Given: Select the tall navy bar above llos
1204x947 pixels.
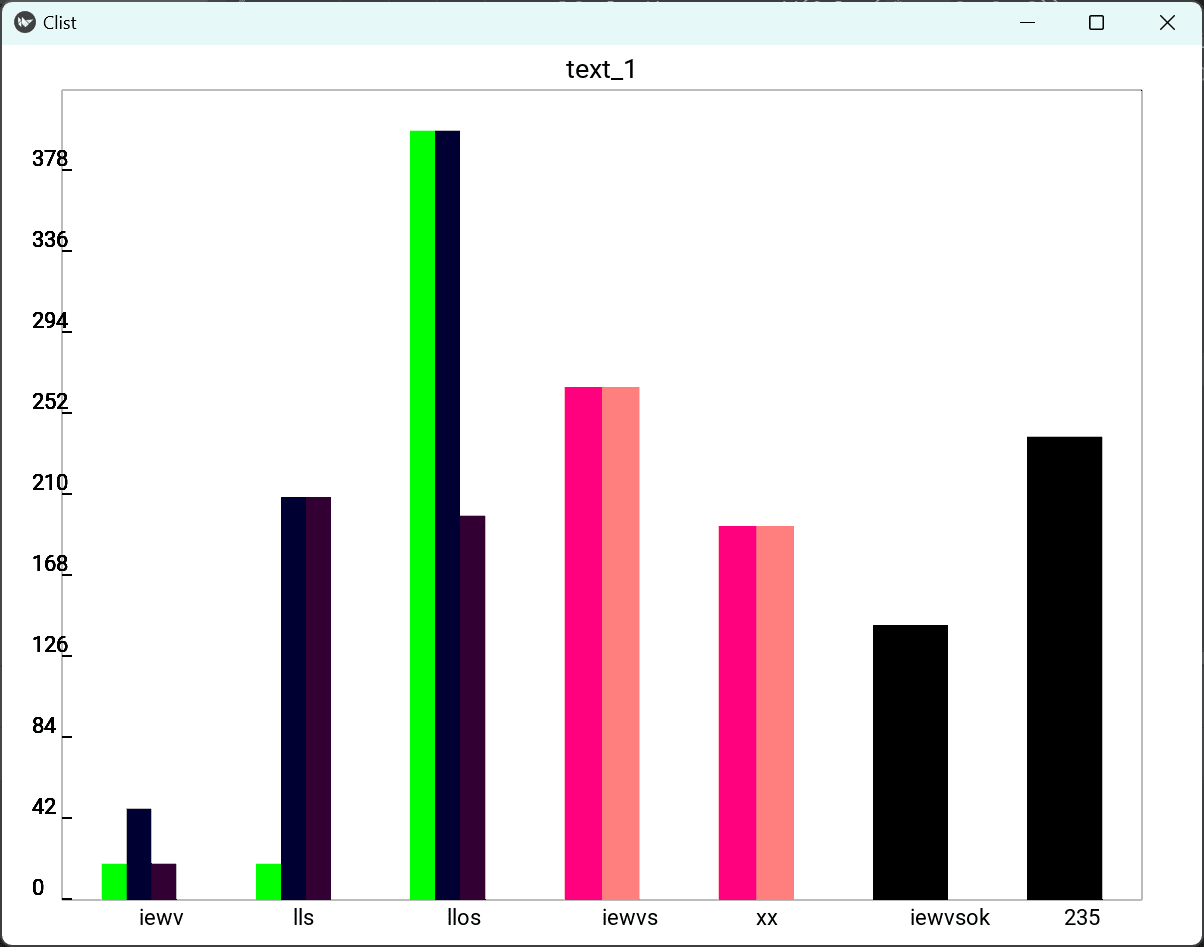Looking at the screenshot, I should point(448,515).
